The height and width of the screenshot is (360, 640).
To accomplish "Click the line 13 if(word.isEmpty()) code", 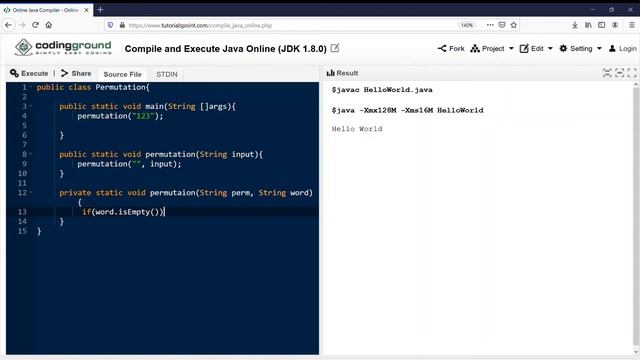I will [x=123, y=212].
